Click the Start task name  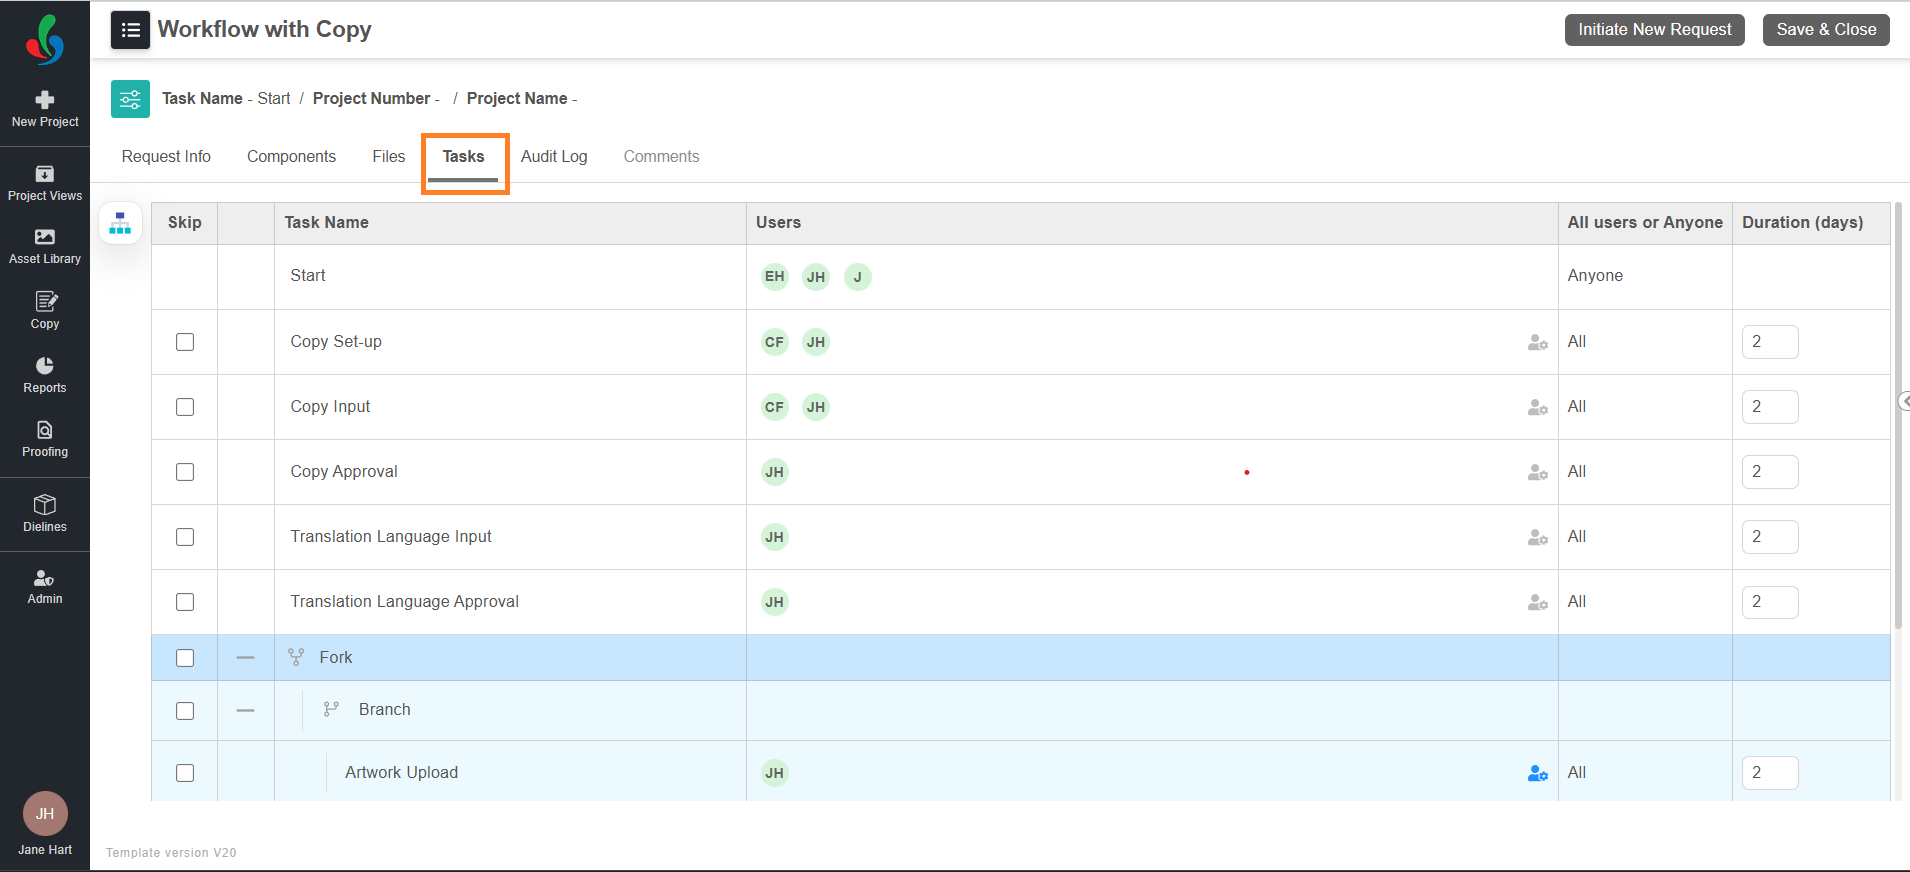click(308, 276)
